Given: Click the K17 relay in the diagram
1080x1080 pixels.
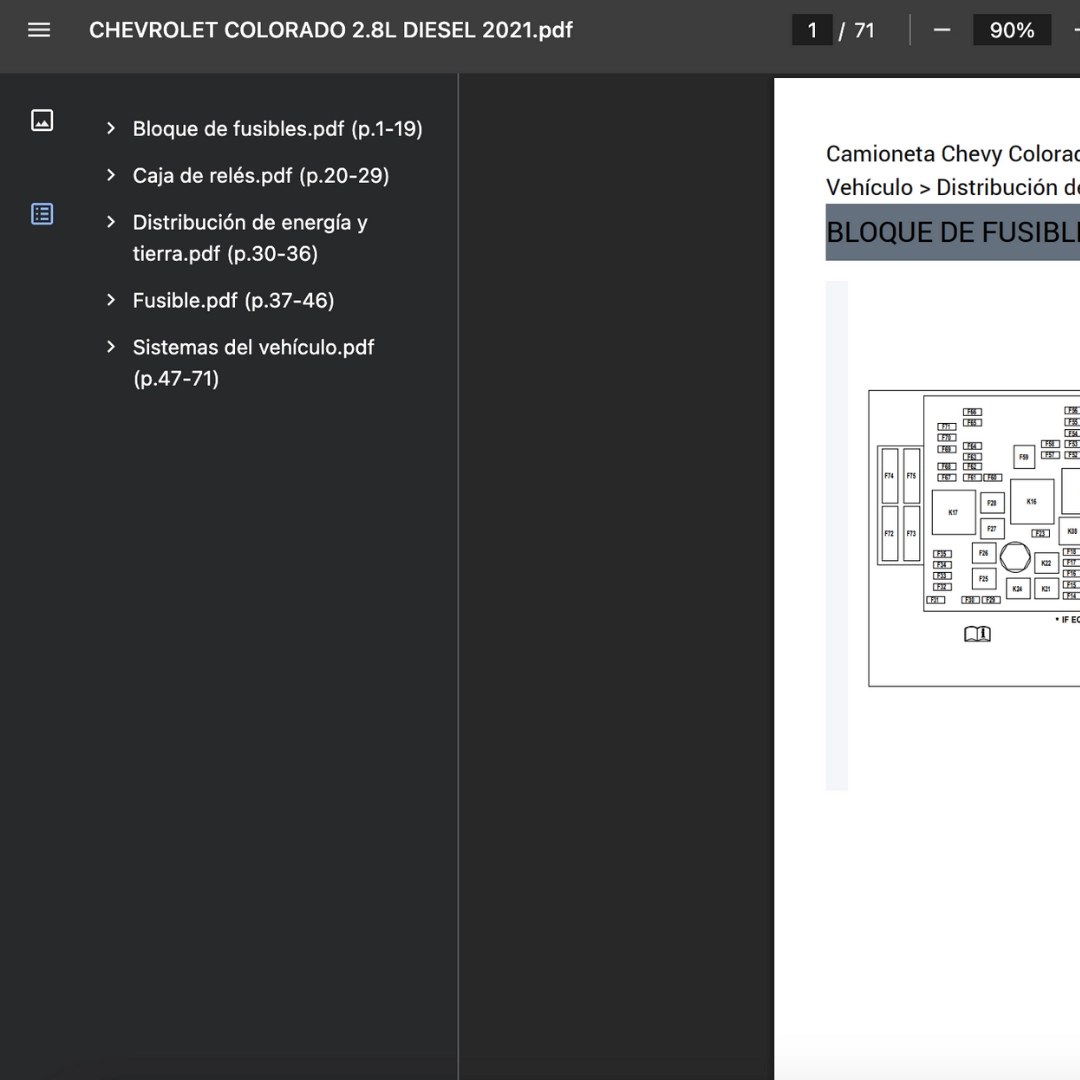Looking at the screenshot, I should pos(953,513).
